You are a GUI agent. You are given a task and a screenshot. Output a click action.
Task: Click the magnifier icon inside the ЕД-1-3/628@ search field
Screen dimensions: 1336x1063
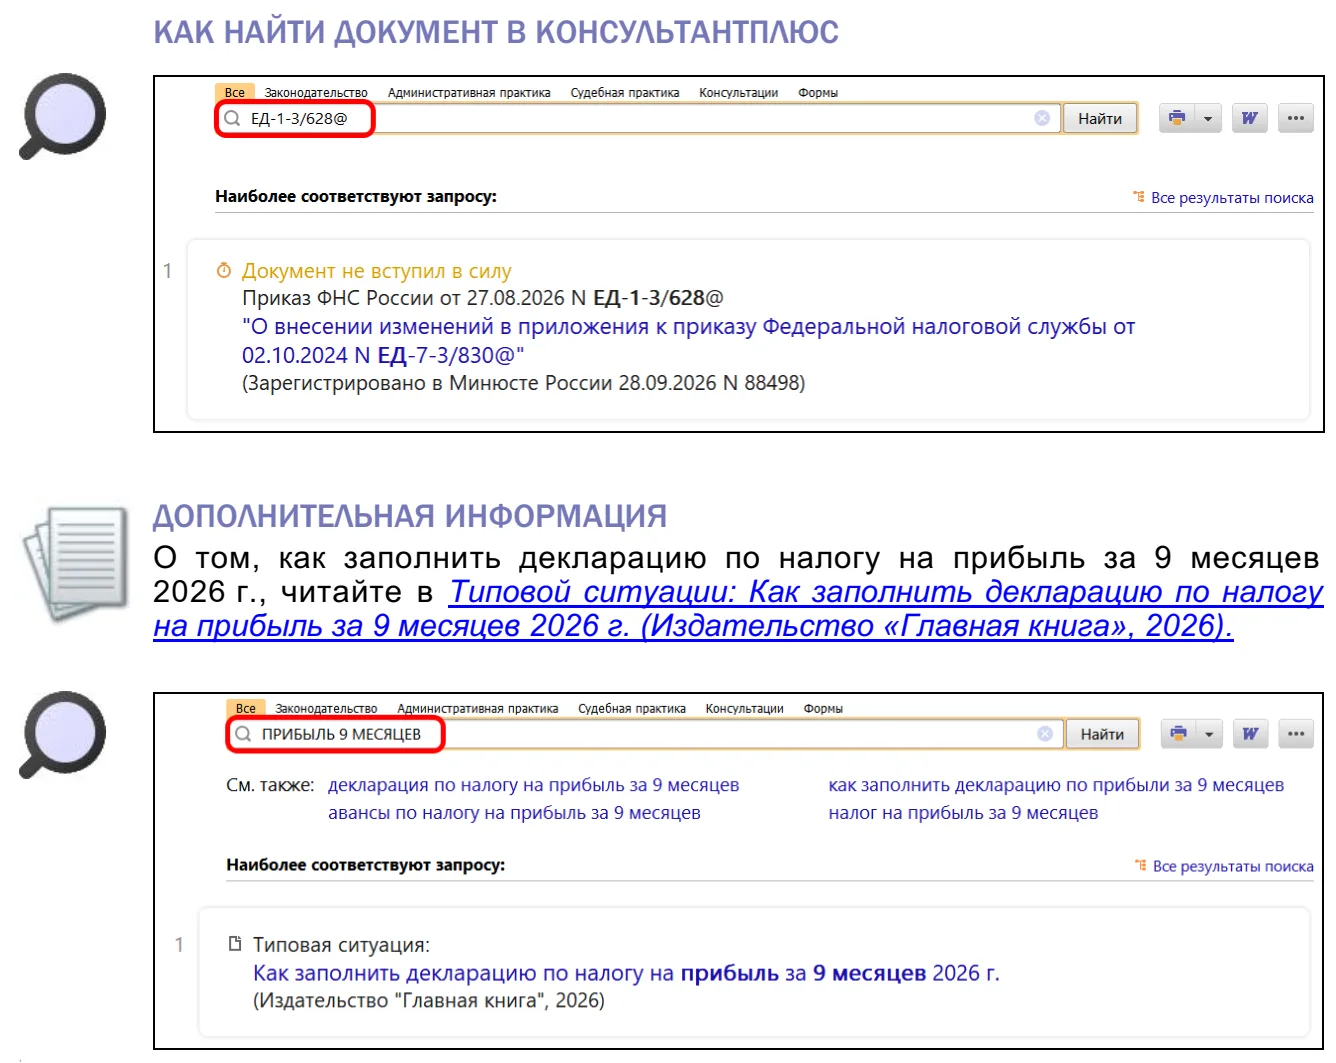(232, 118)
